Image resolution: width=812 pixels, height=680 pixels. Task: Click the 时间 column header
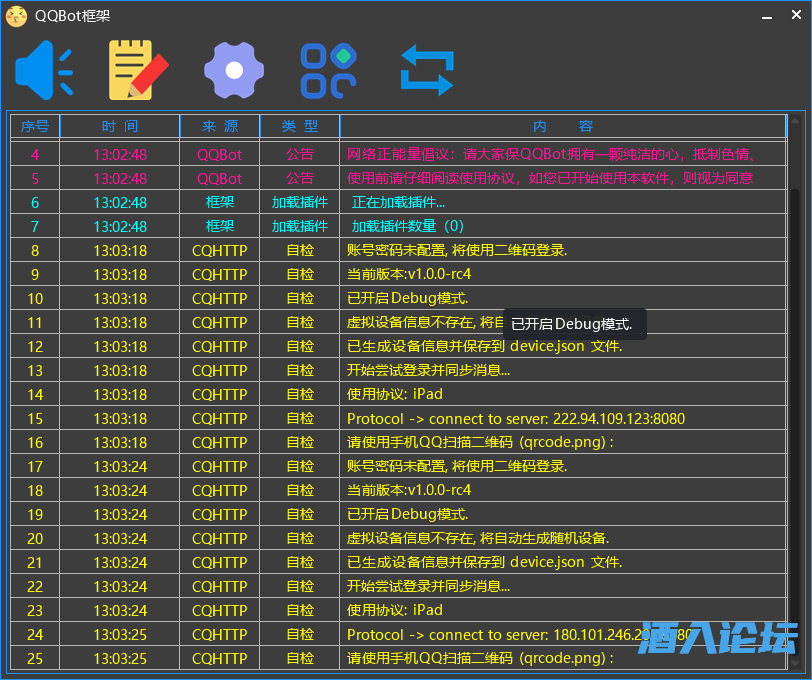click(120, 126)
